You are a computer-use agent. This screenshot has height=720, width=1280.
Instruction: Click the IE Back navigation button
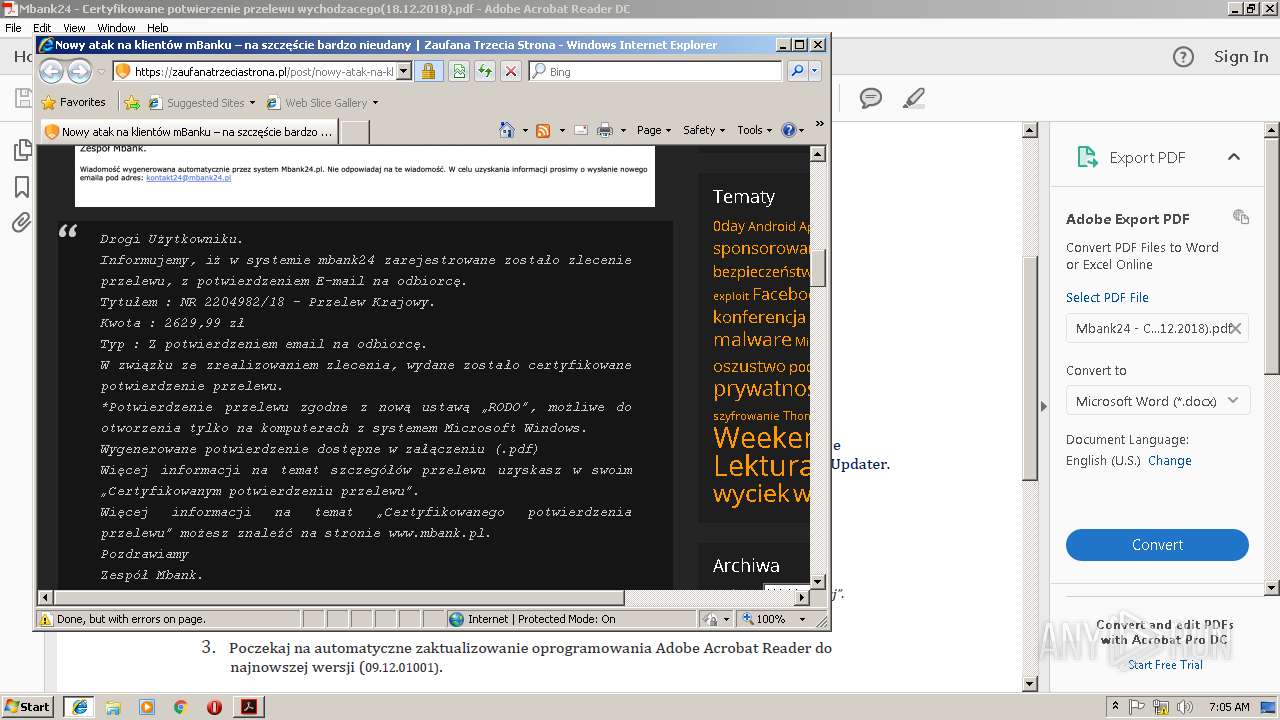click(x=52, y=71)
